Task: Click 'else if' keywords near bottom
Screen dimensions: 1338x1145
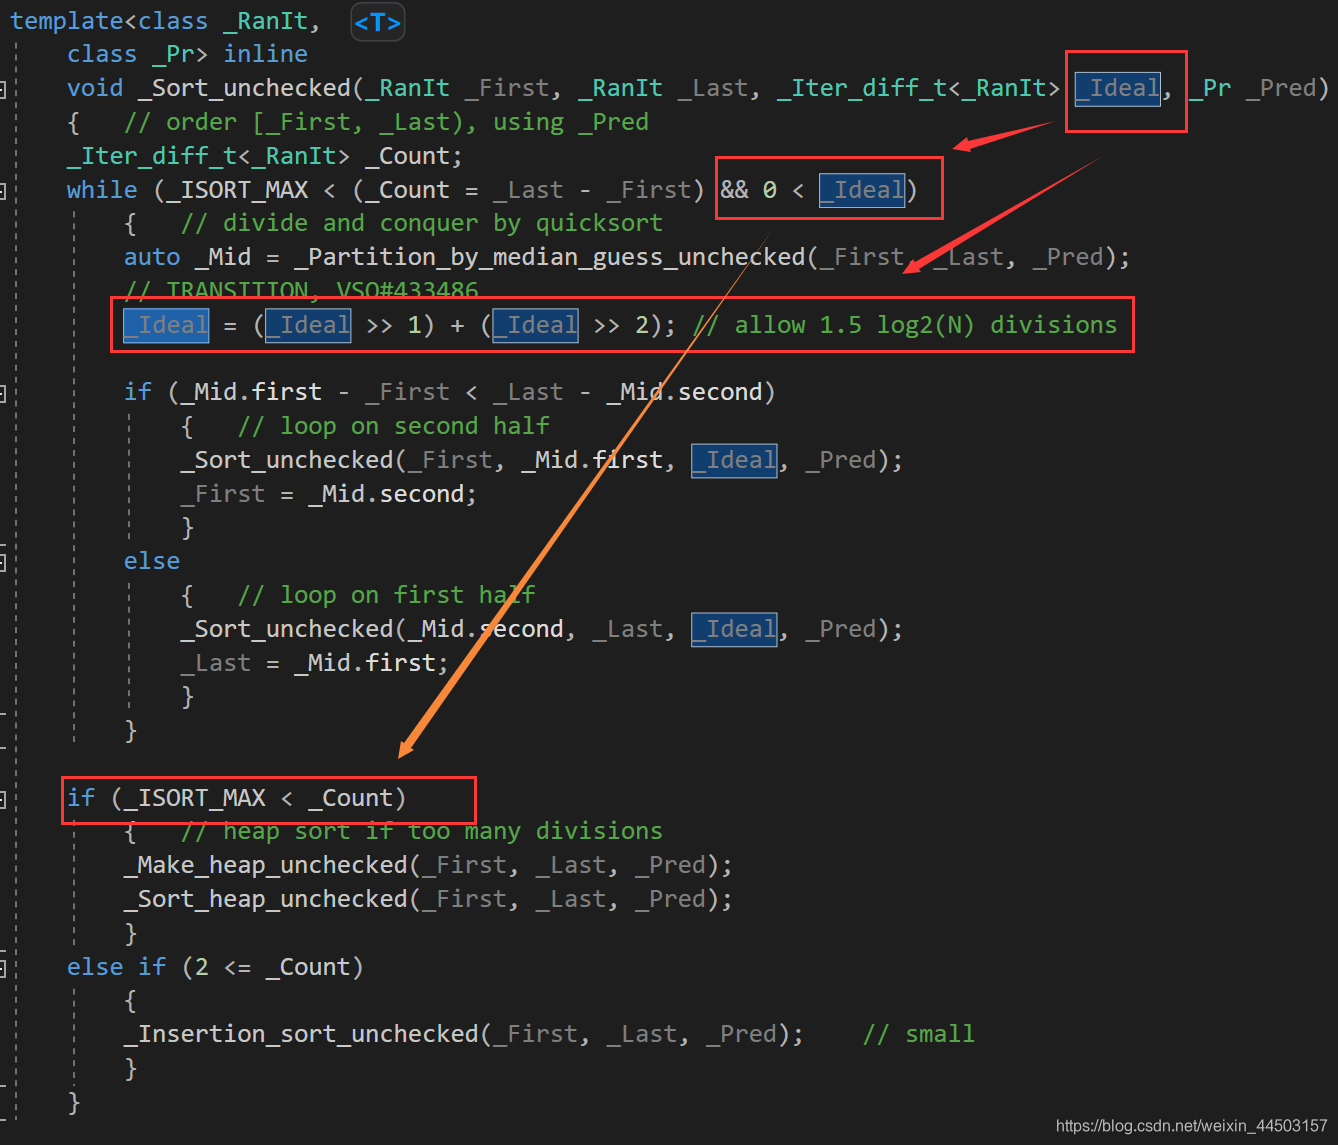Action: point(116,967)
